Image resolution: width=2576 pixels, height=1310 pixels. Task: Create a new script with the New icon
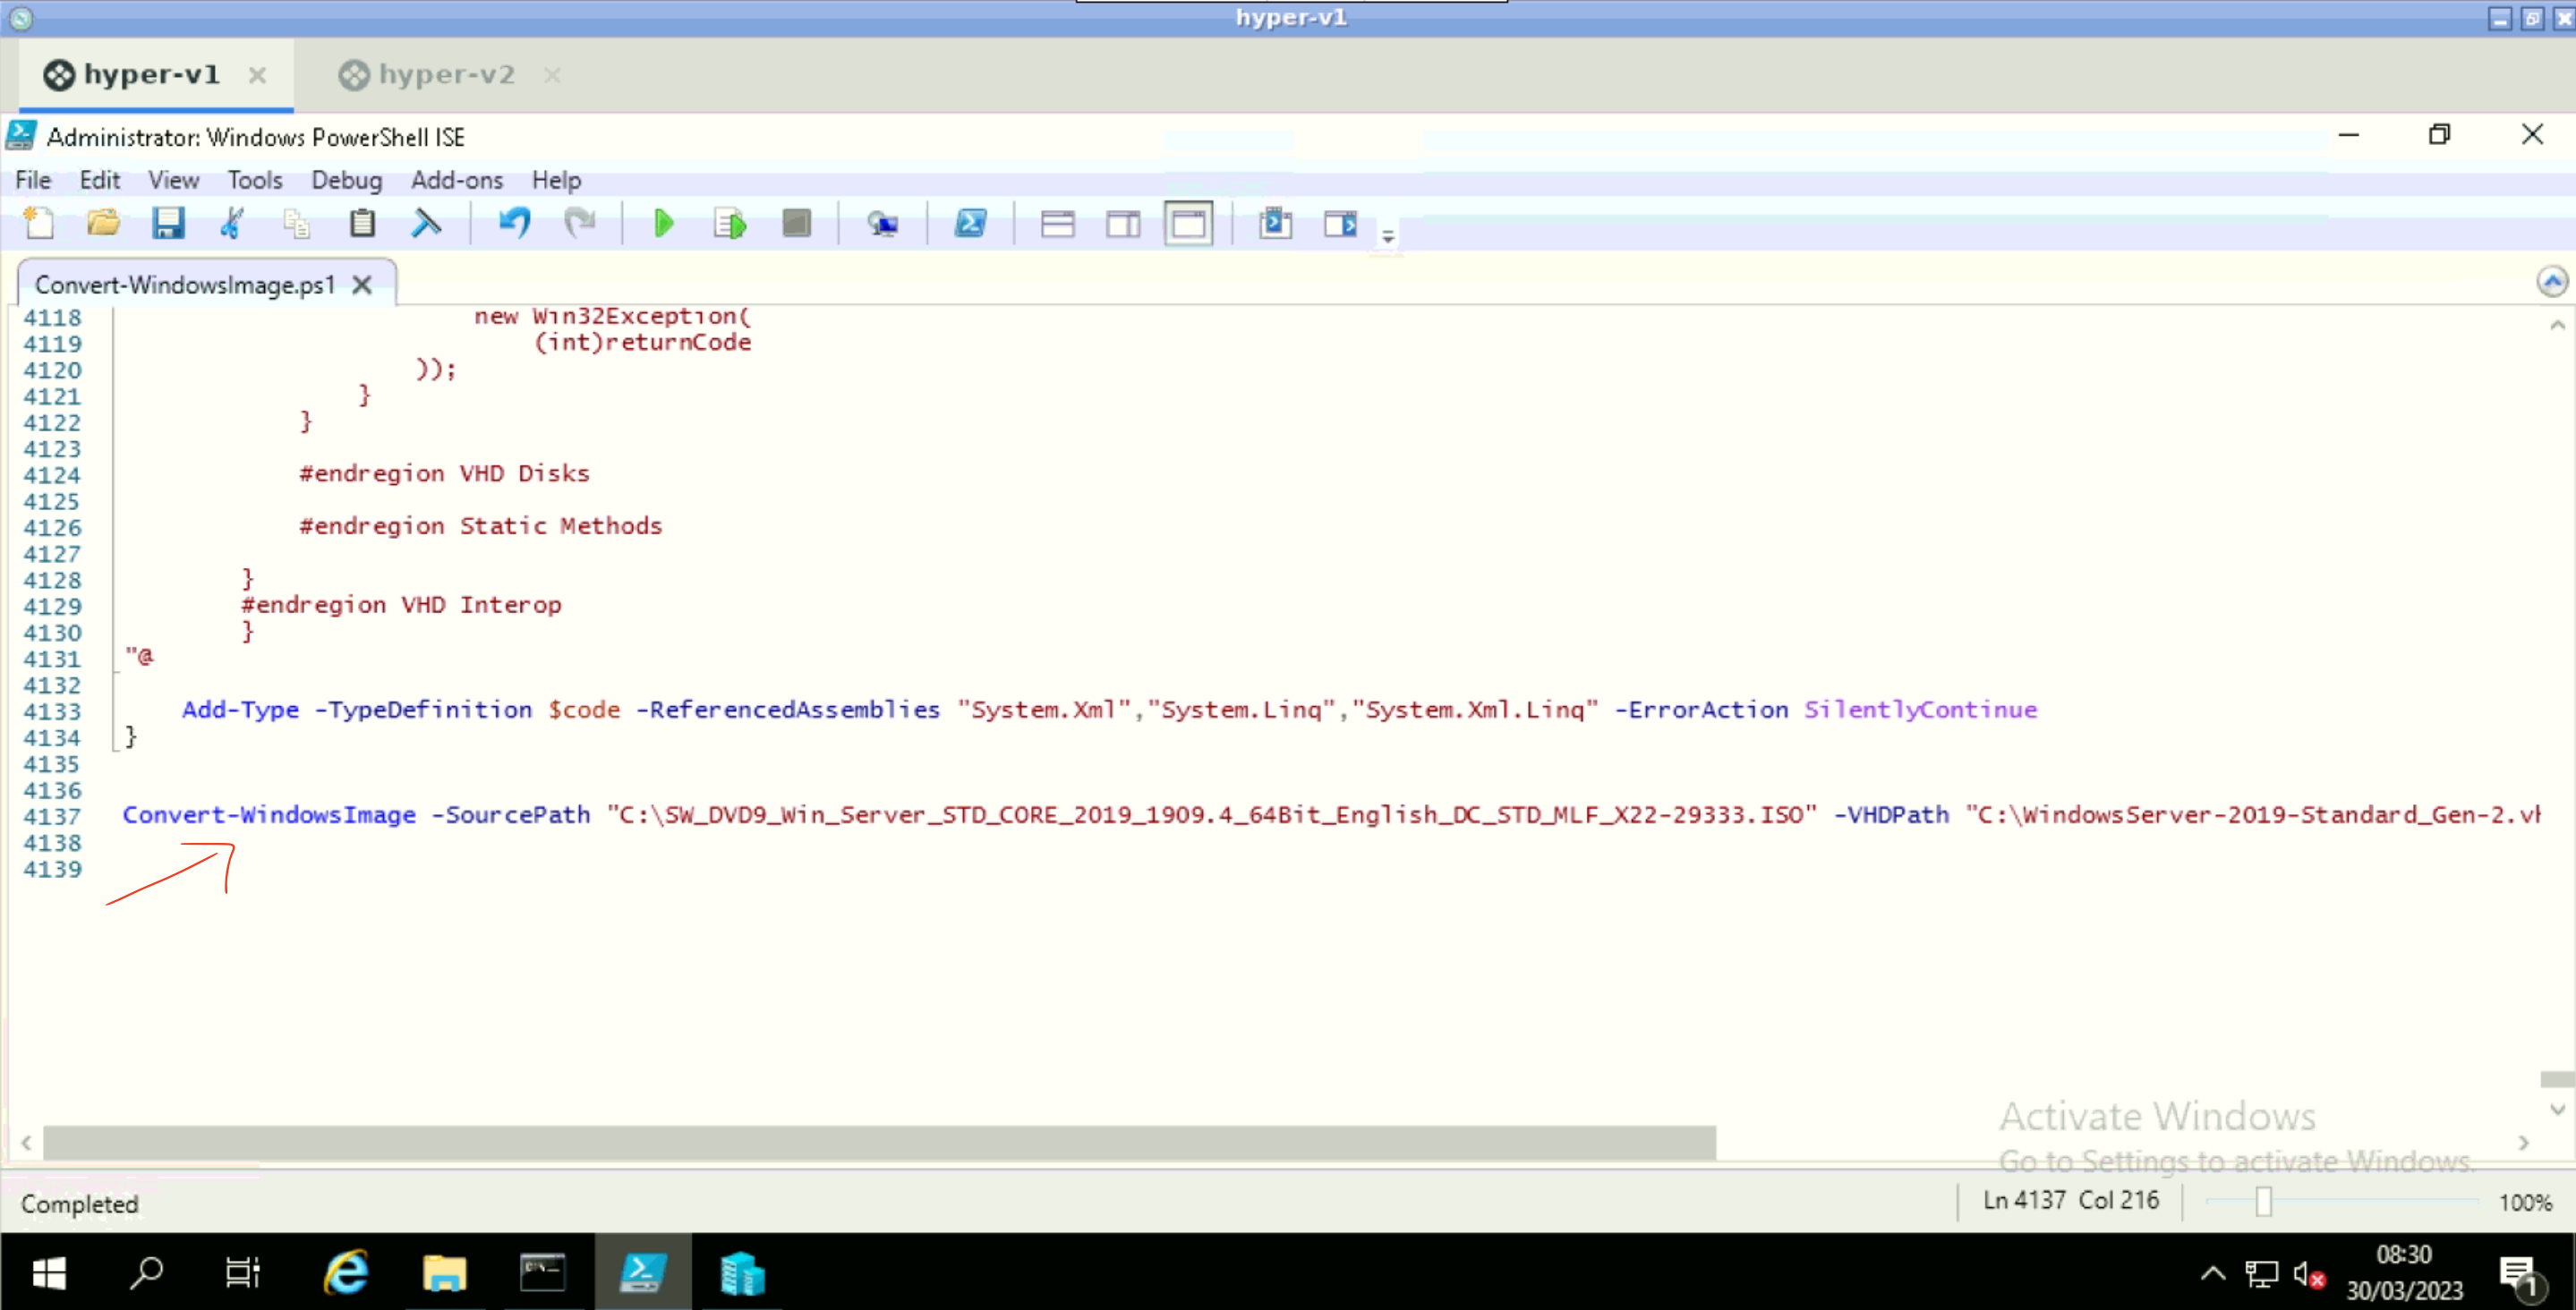coord(39,223)
